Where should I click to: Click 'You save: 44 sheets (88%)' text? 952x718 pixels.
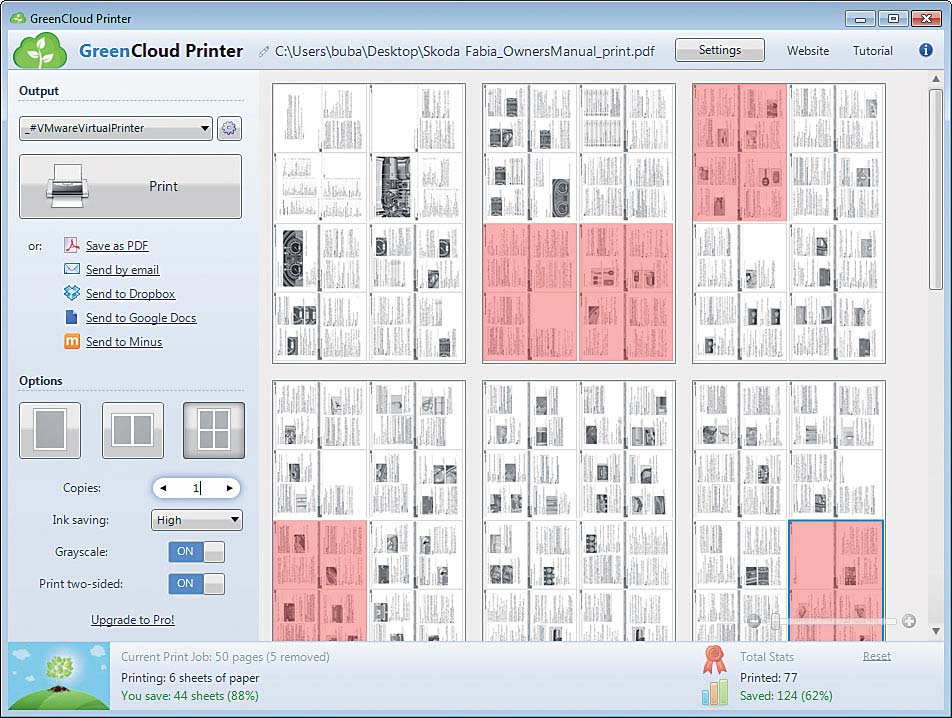click(x=189, y=696)
